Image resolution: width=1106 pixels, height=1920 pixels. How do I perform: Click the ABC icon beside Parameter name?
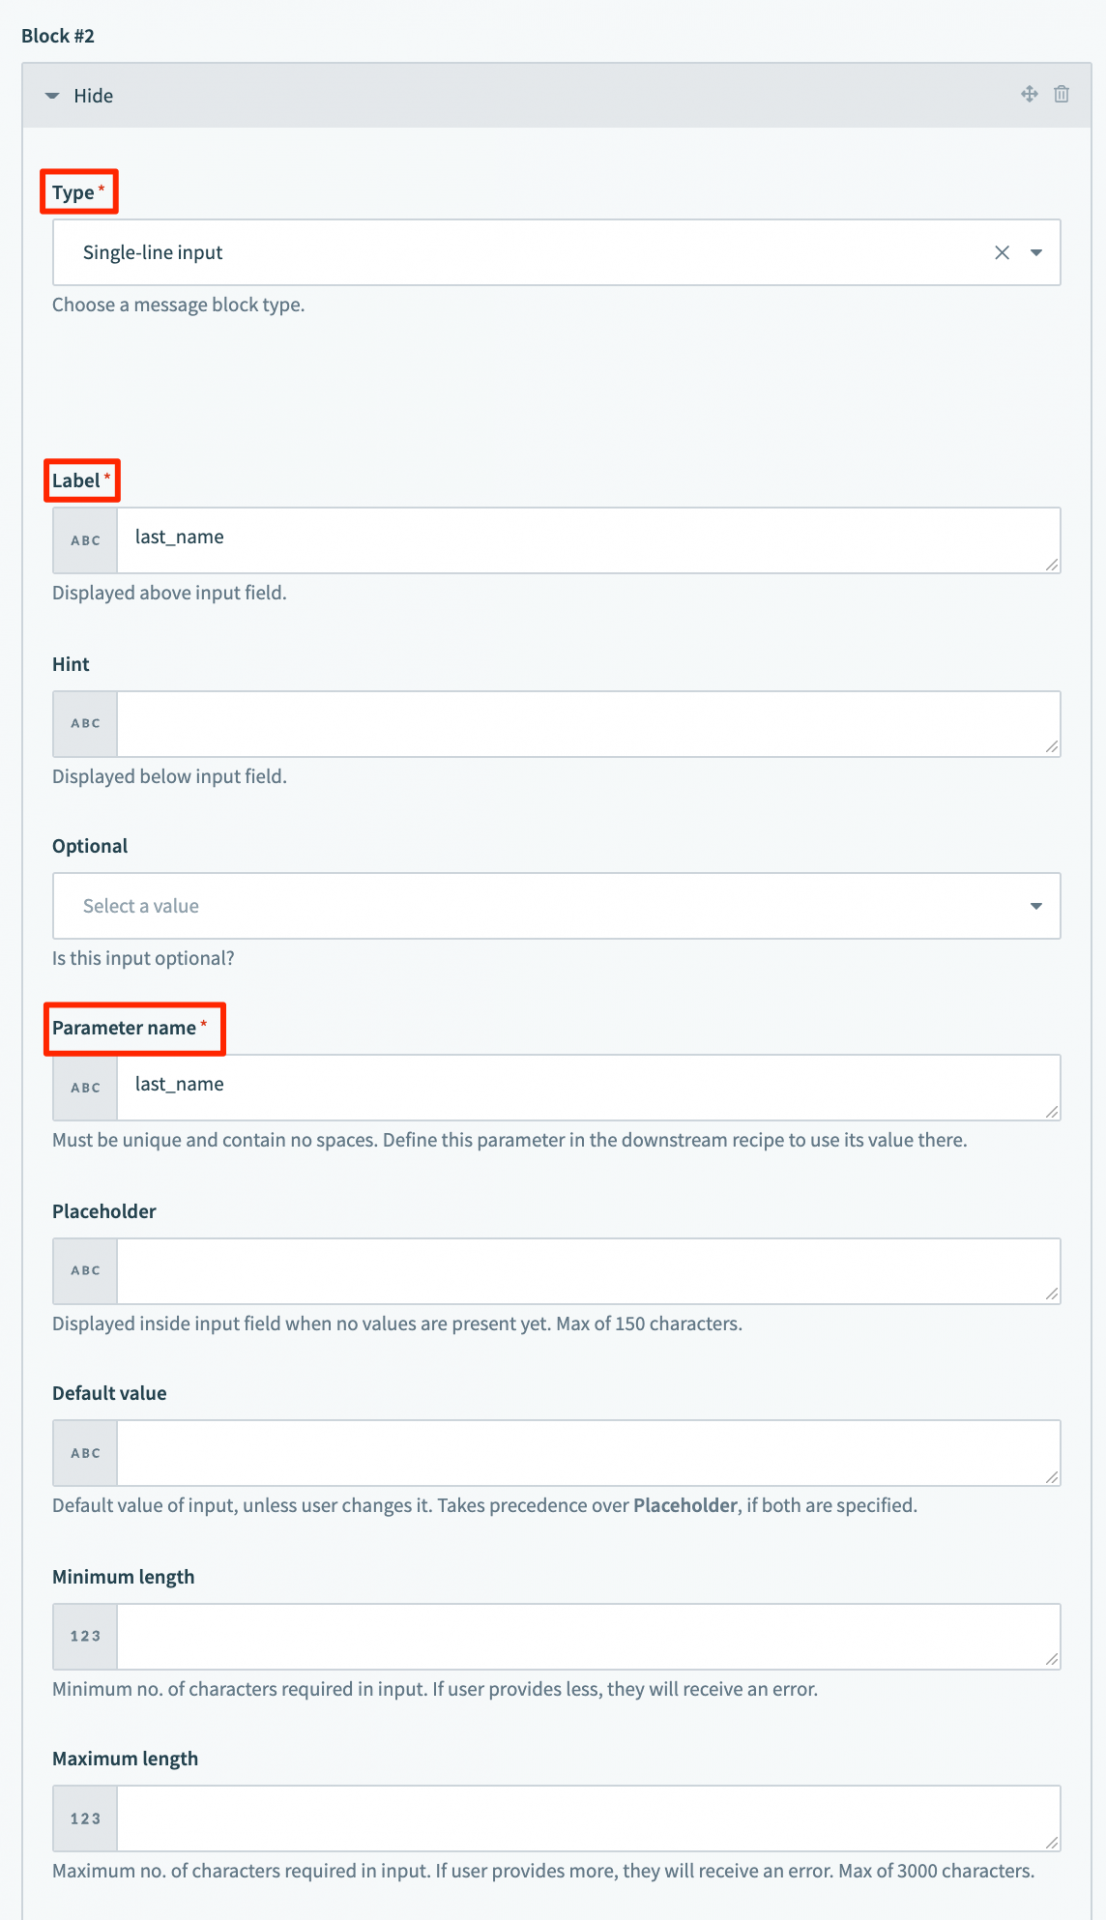coord(85,1086)
